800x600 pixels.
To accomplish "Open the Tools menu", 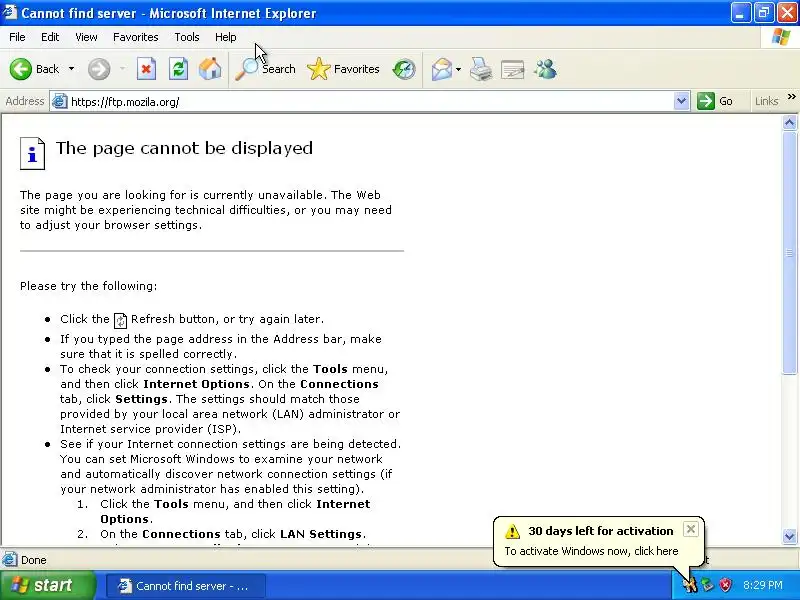I will pos(187,37).
